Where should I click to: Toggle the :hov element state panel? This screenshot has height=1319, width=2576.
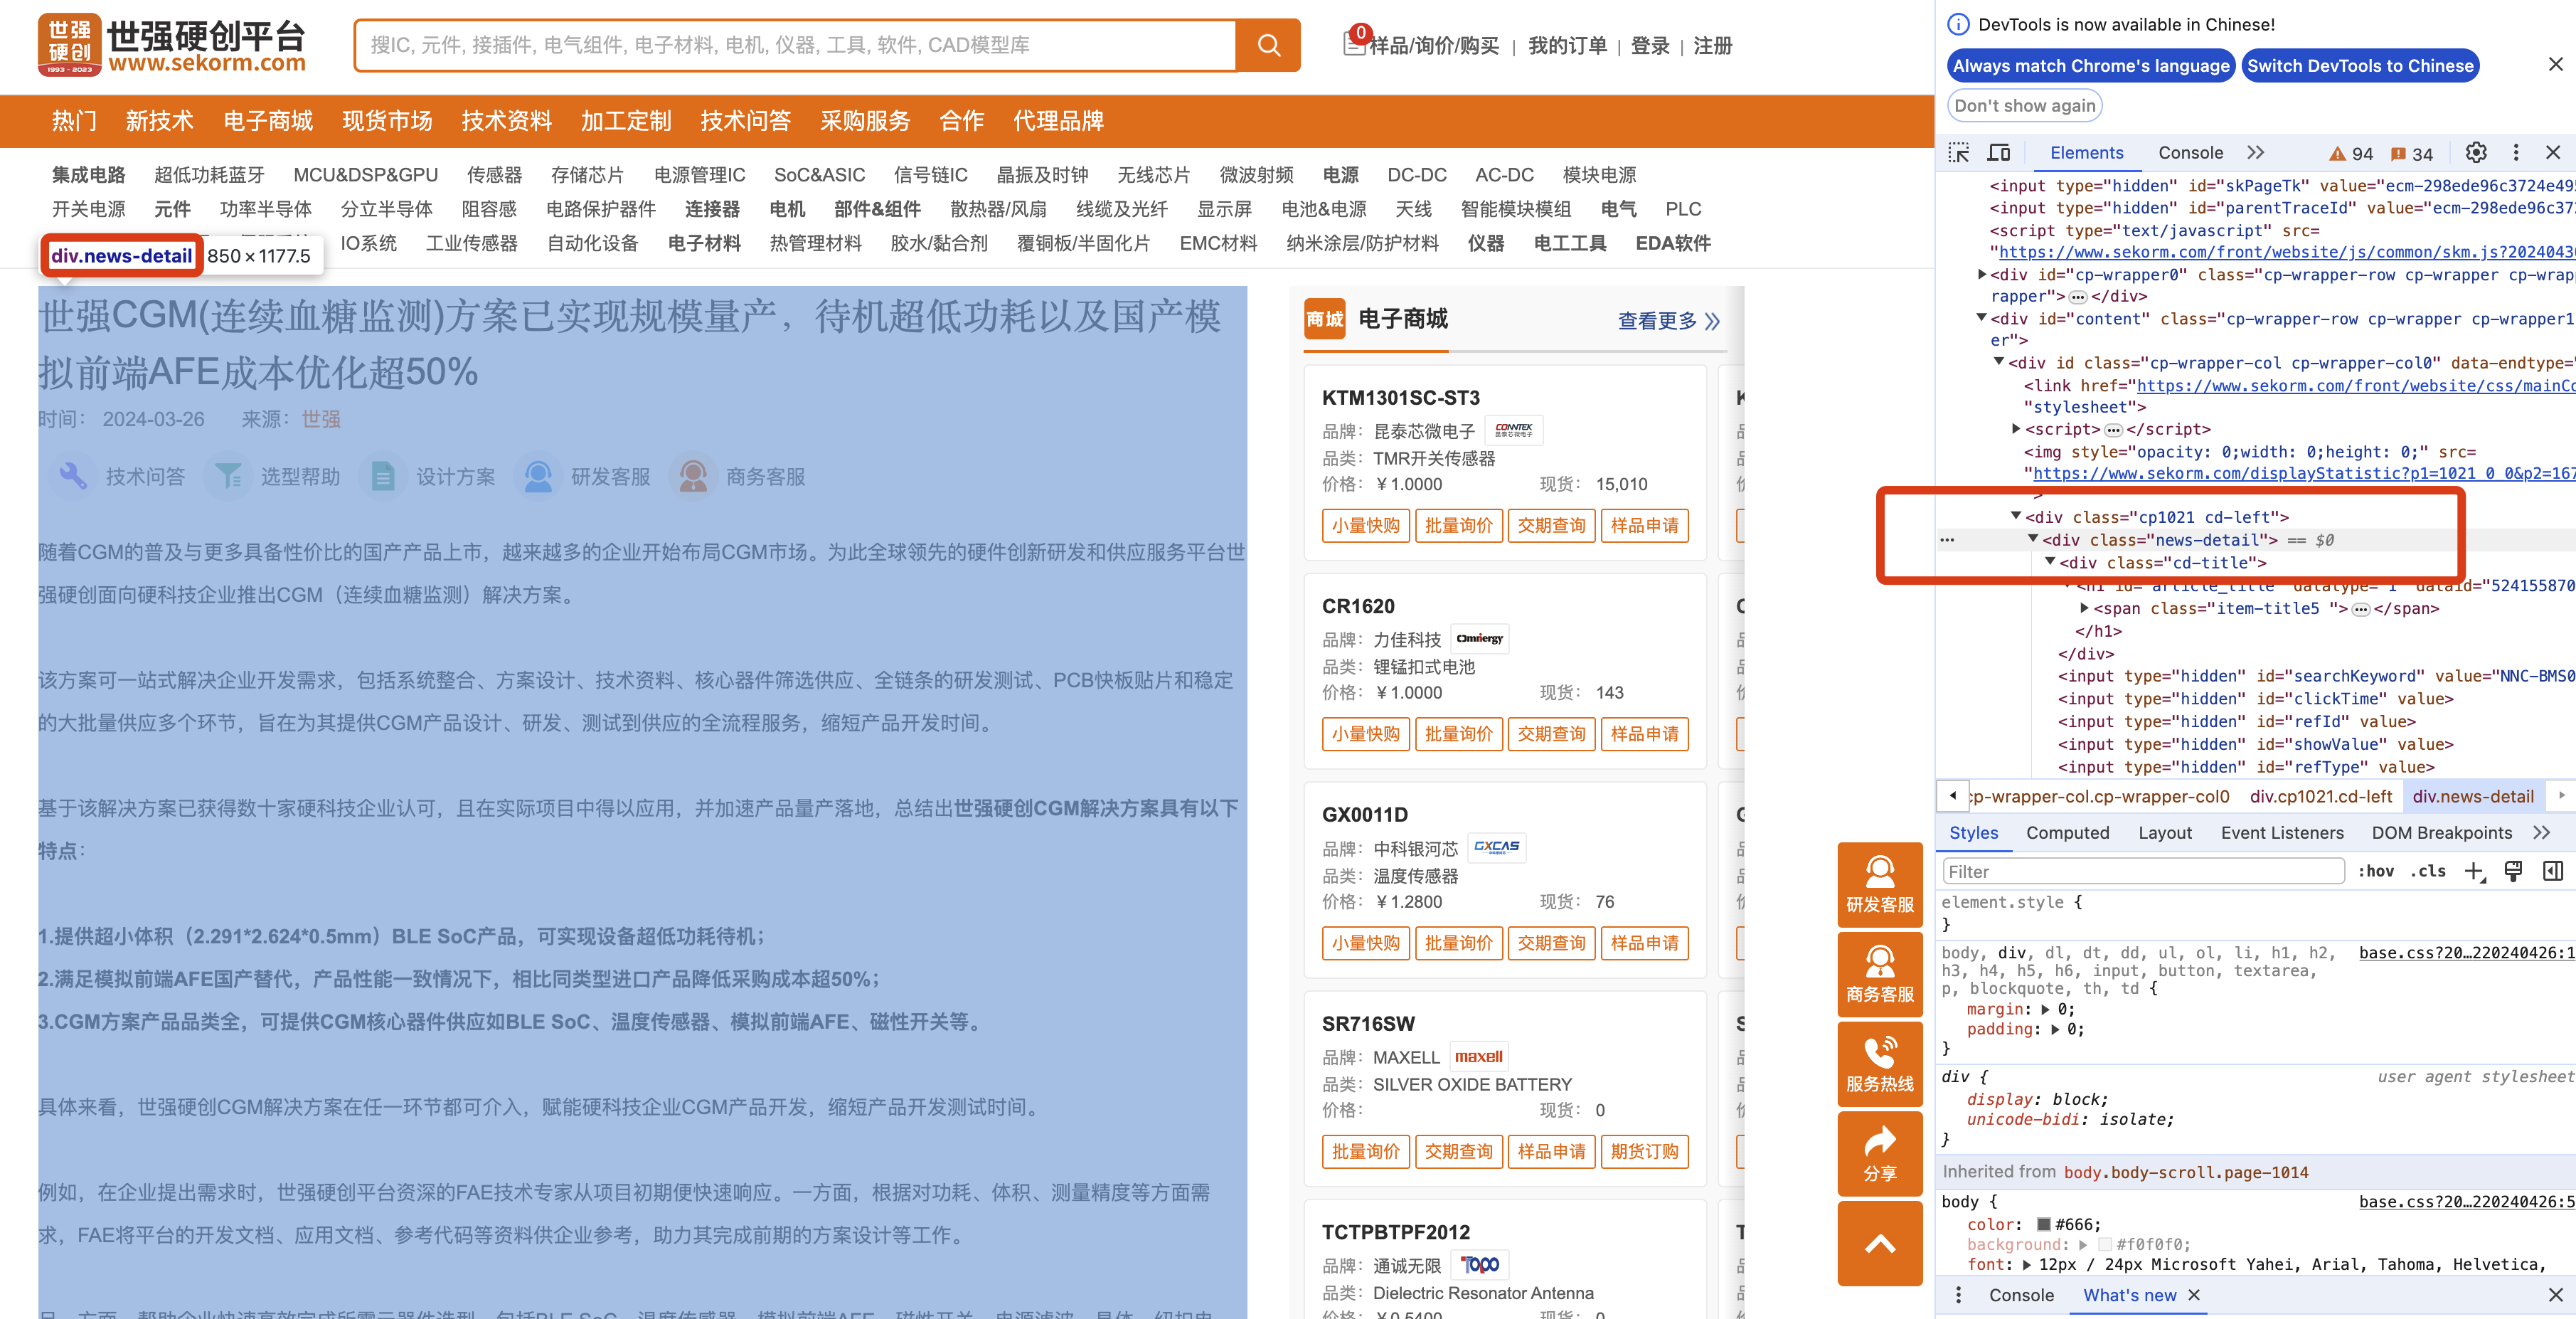click(2376, 872)
